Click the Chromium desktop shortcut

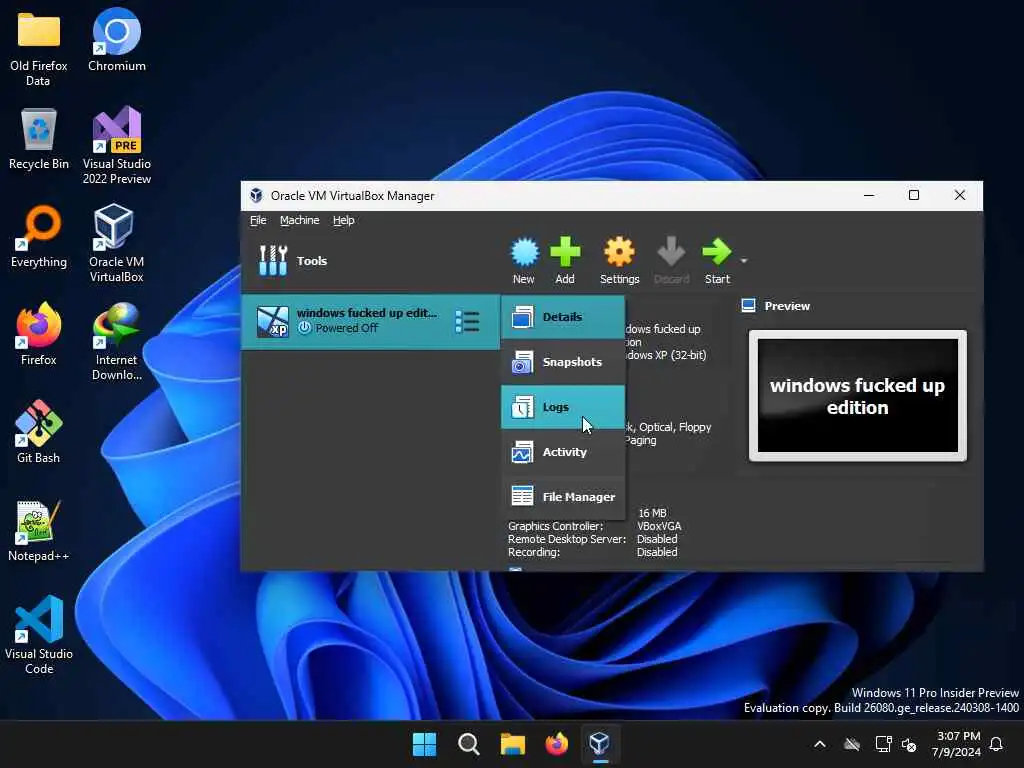point(117,40)
